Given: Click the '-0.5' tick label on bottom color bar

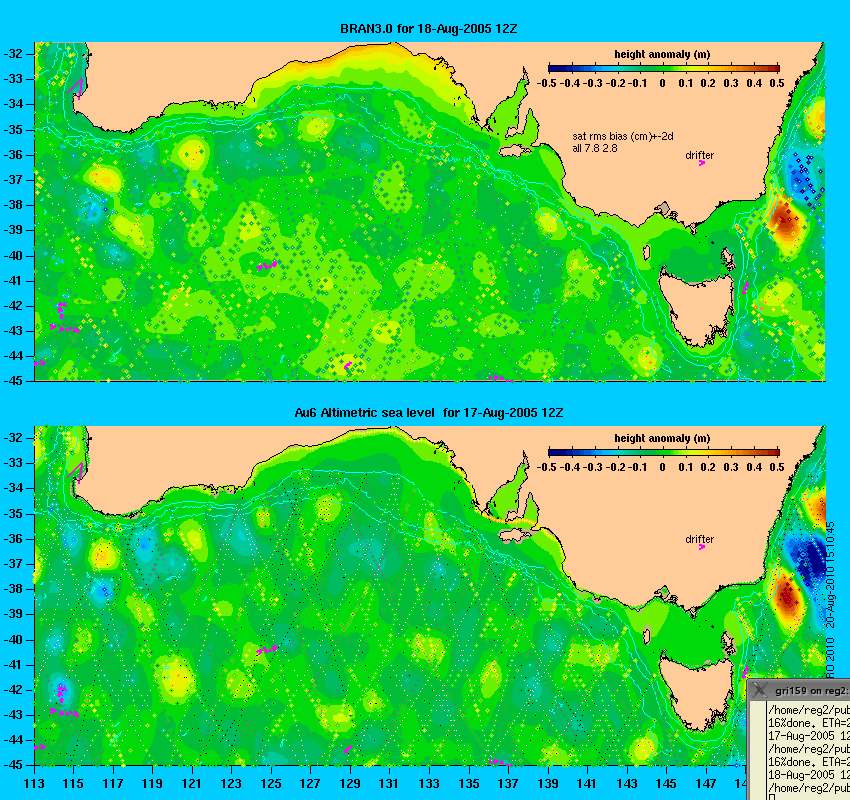Looking at the screenshot, I should pyautogui.click(x=546, y=467).
